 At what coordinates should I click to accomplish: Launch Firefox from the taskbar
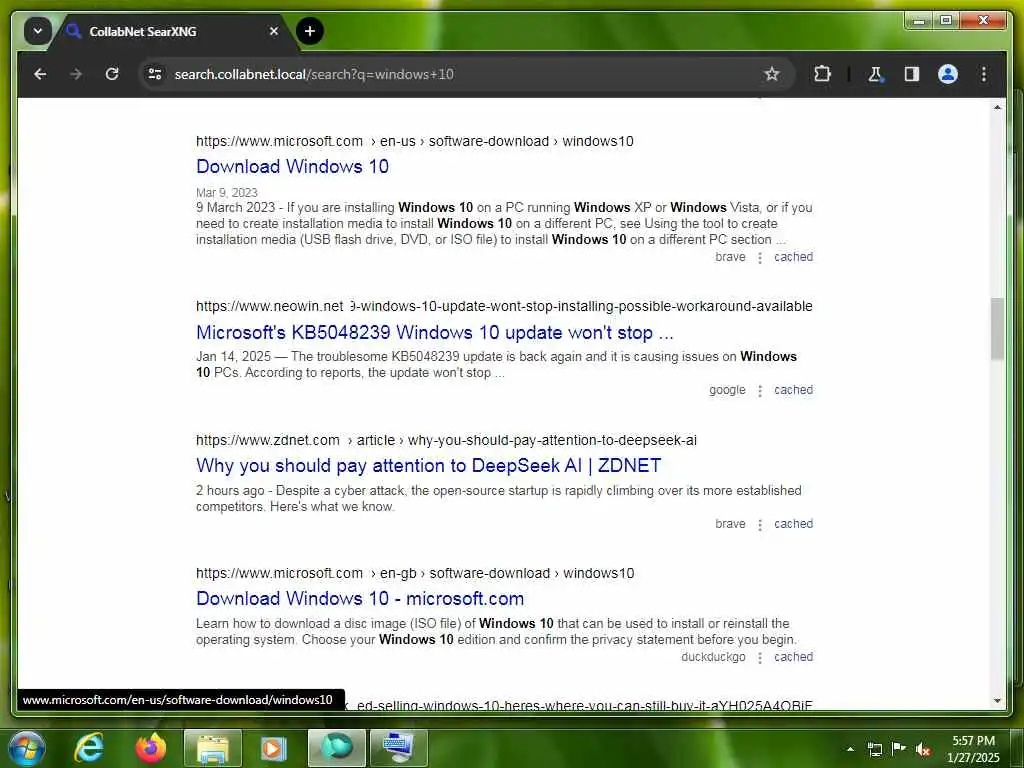coord(151,748)
